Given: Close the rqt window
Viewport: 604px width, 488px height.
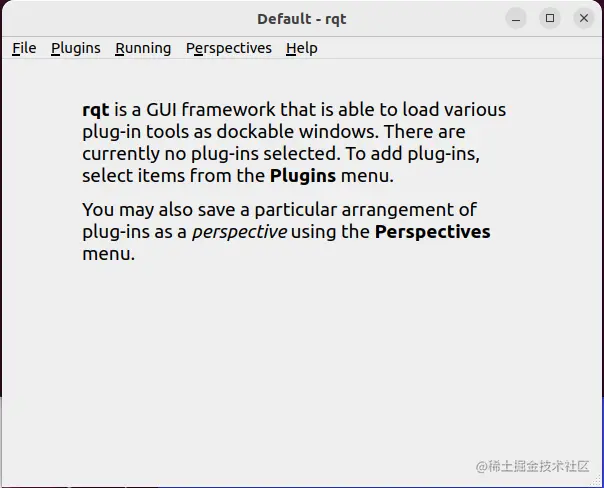Looking at the screenshot, I should tap(584, 18).
